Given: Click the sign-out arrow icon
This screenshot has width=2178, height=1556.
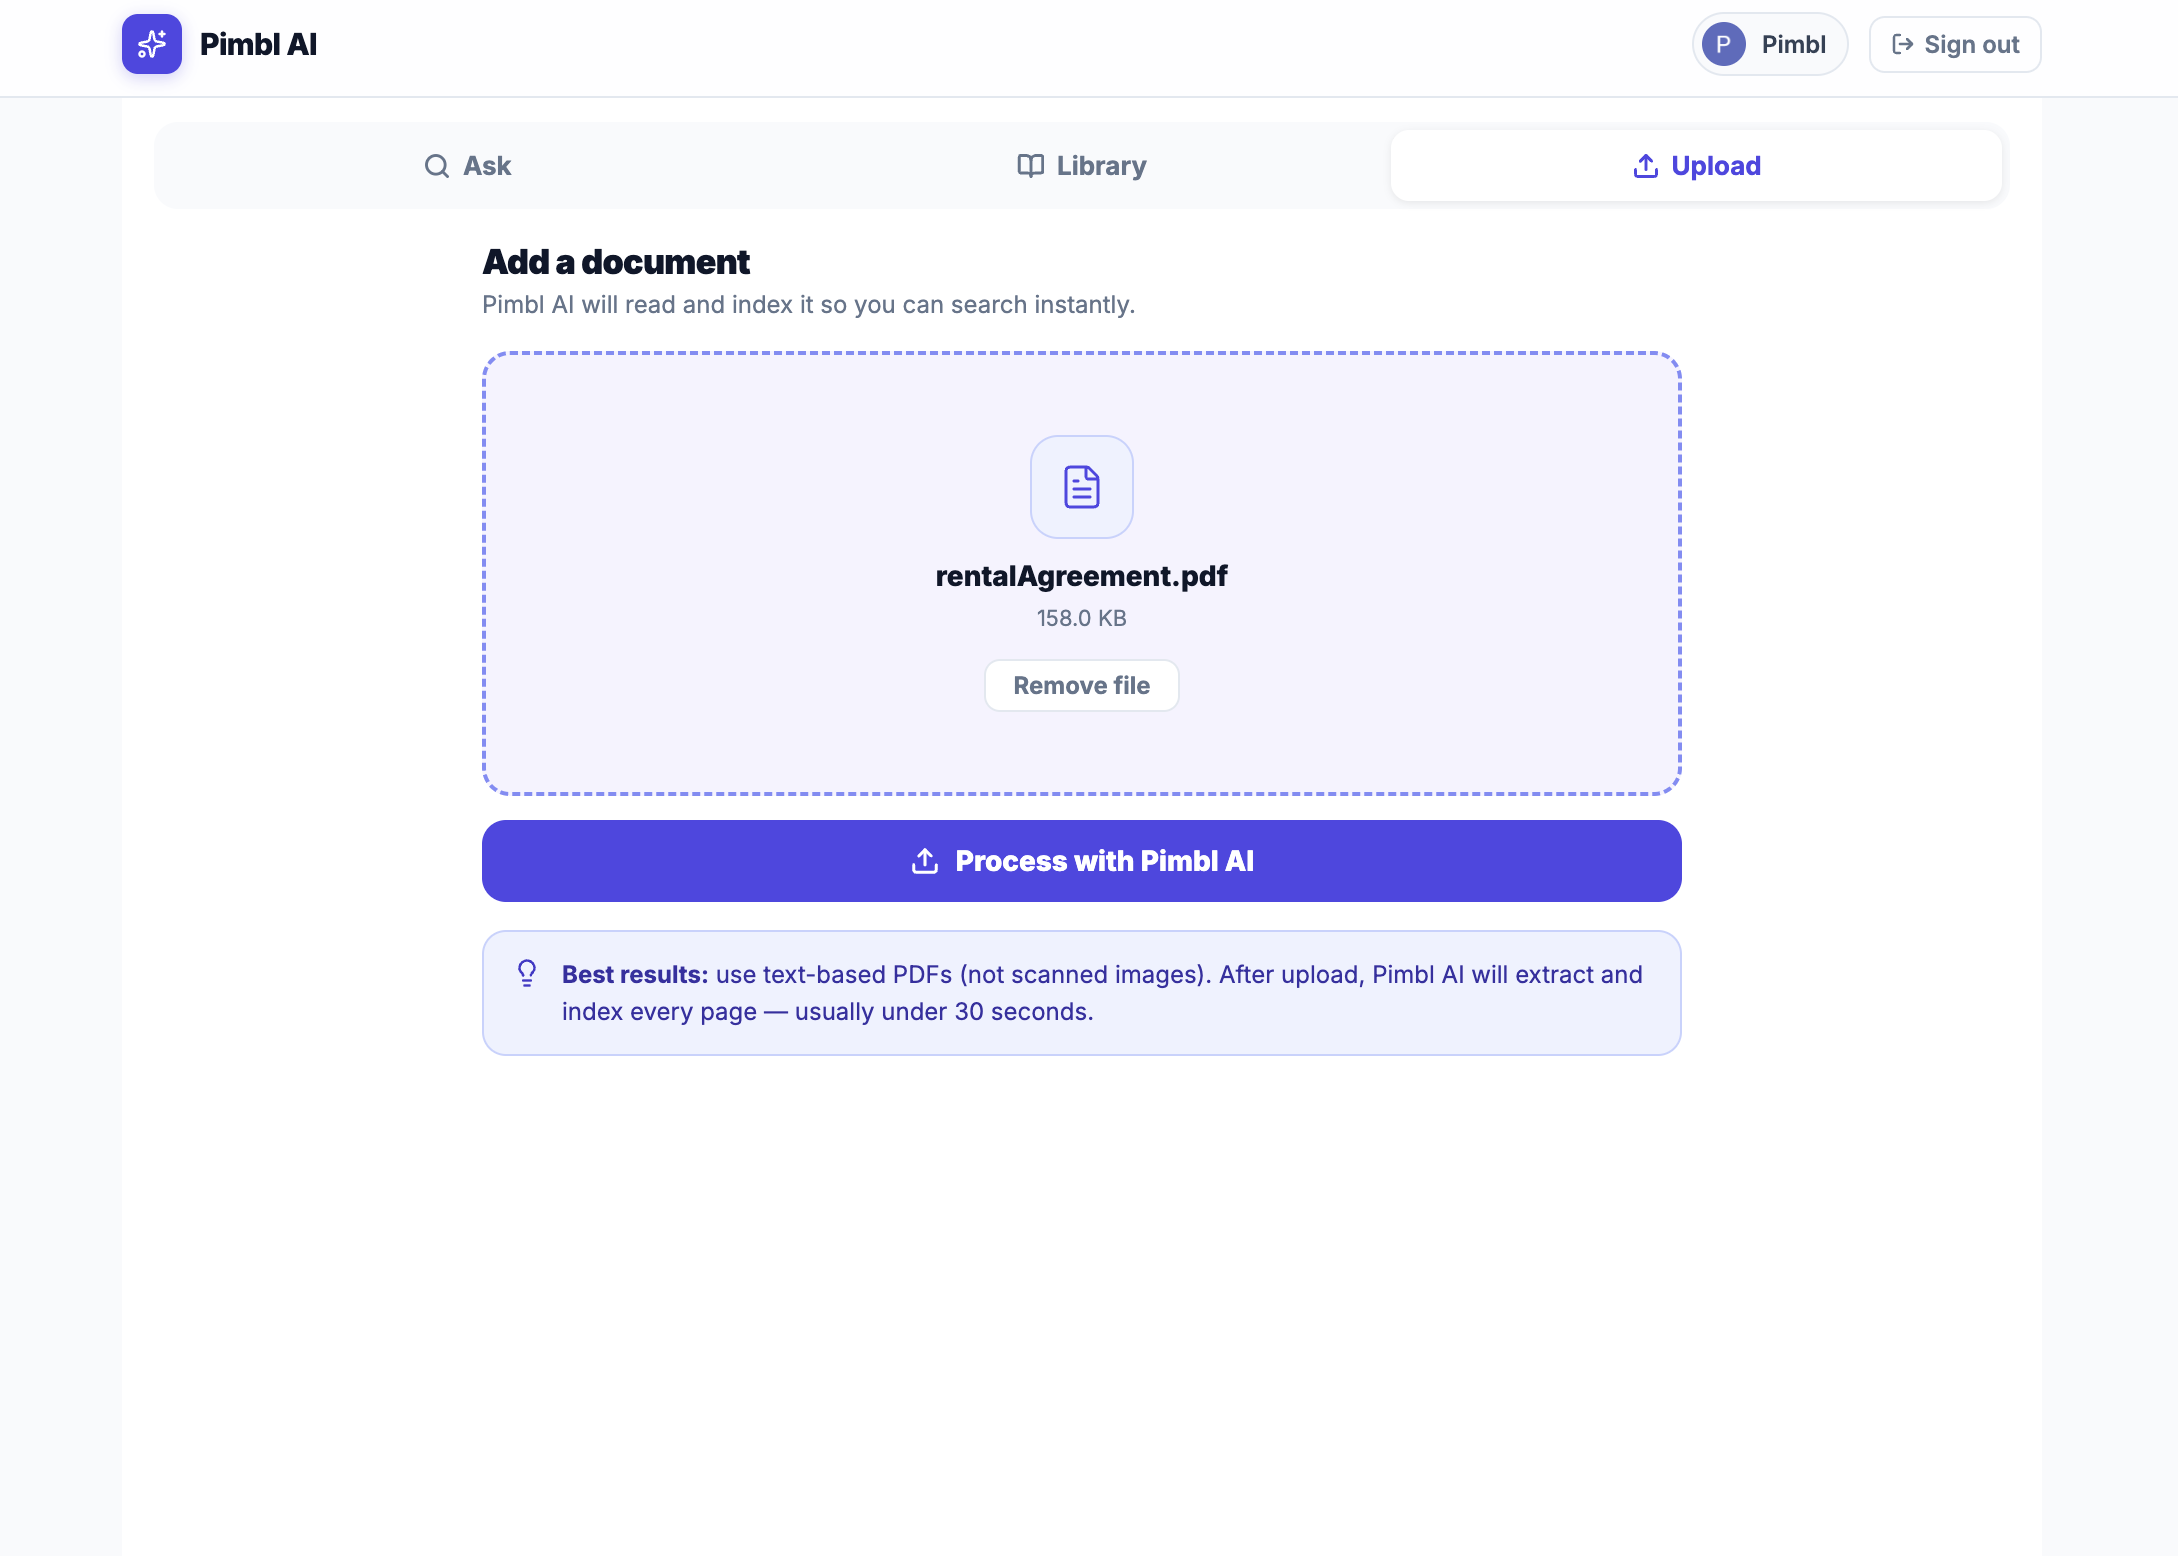Looking at the screenshot, I should 1902,44.
